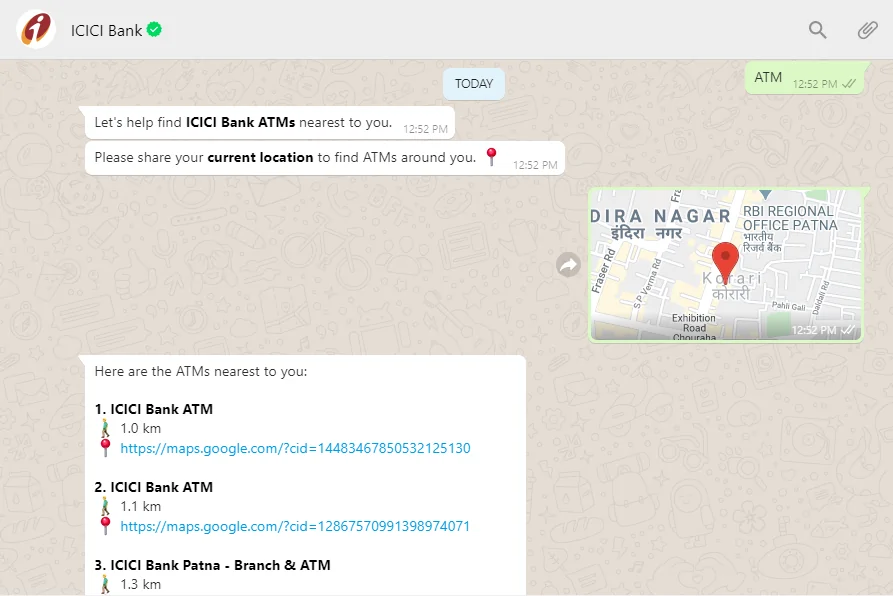Image resolution: width=893 pixels, height=596 pixels.
Task: Click the walking person emoji beside 1.1 km
Action: (x=105, y=506)
